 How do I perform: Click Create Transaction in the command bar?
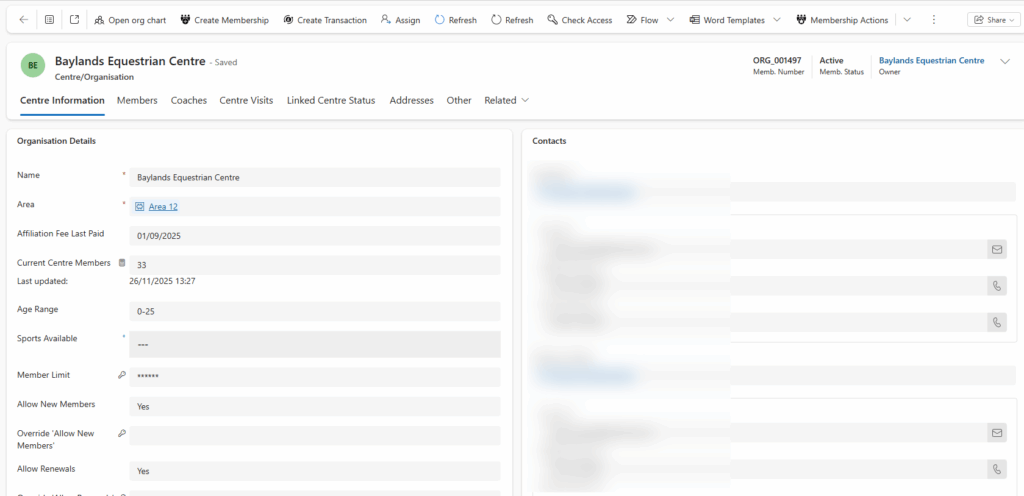click(x=324, y=20)
